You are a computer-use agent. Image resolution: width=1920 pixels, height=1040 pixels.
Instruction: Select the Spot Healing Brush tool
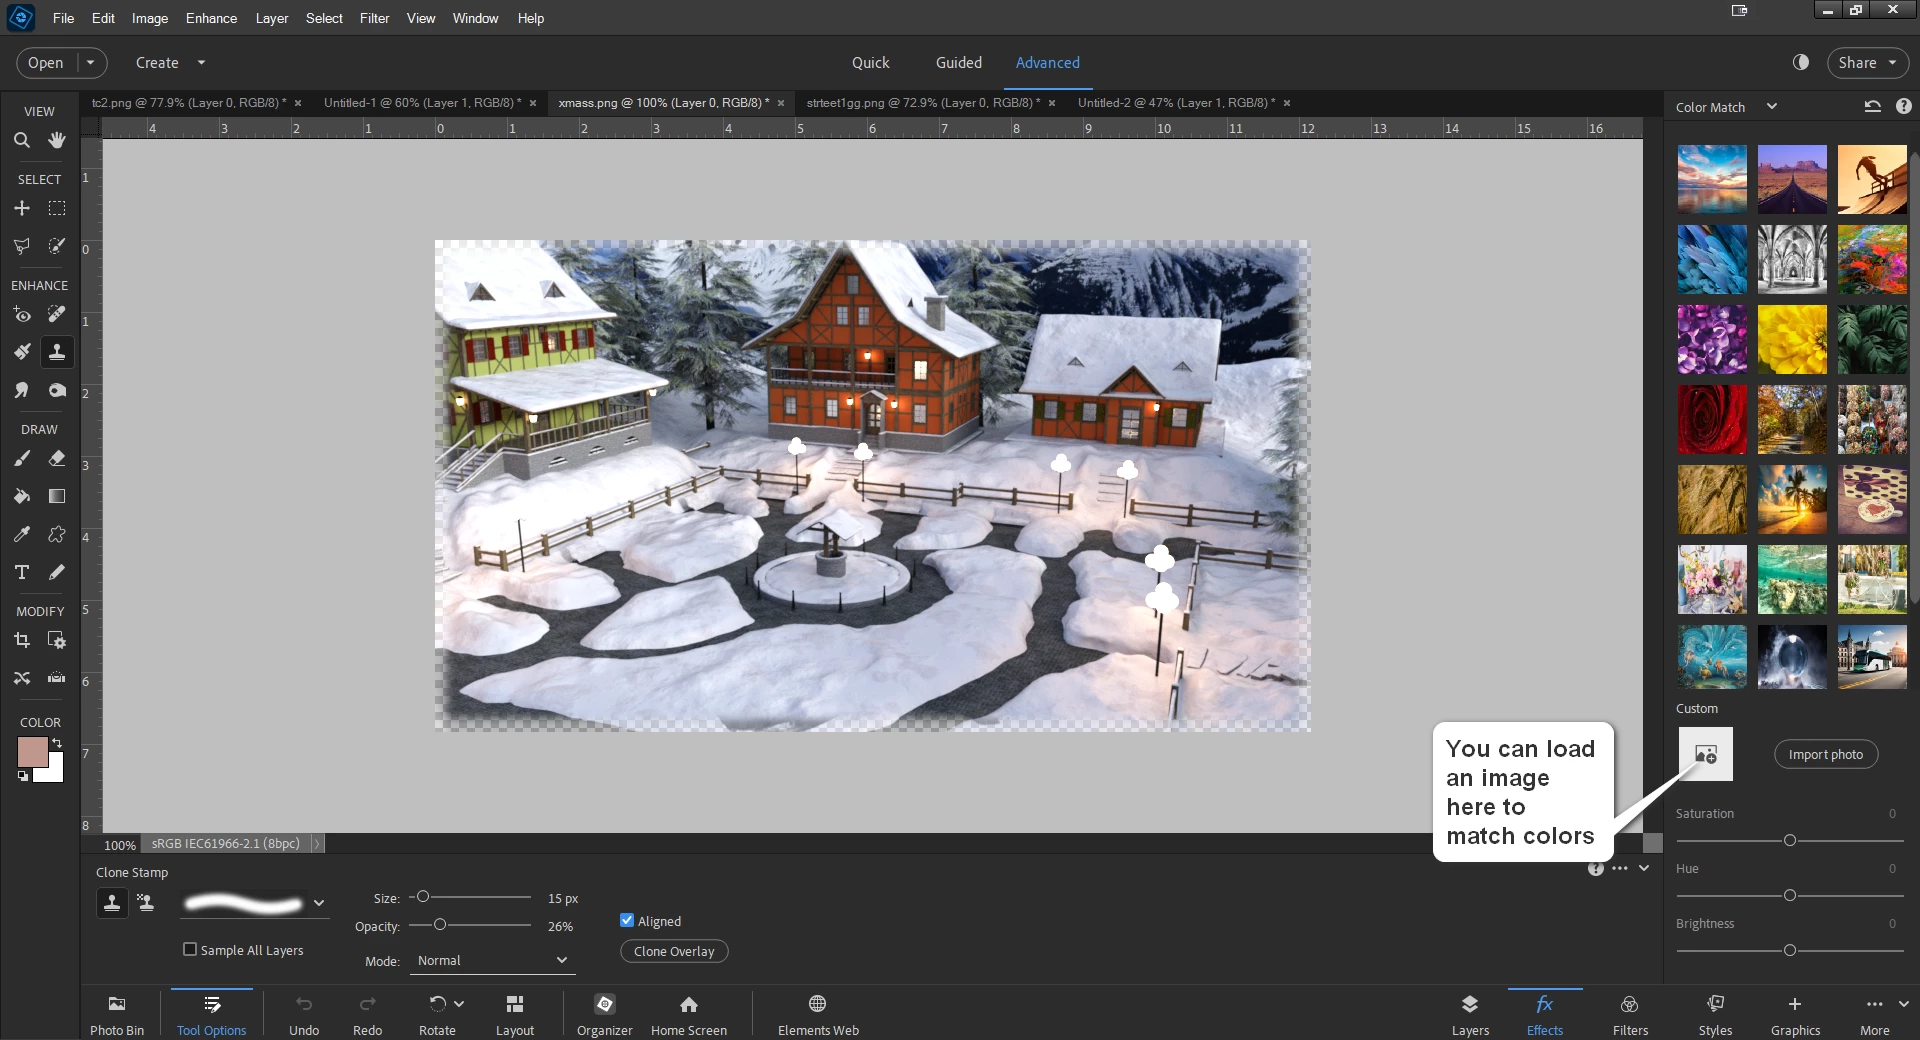pos(57,314)
